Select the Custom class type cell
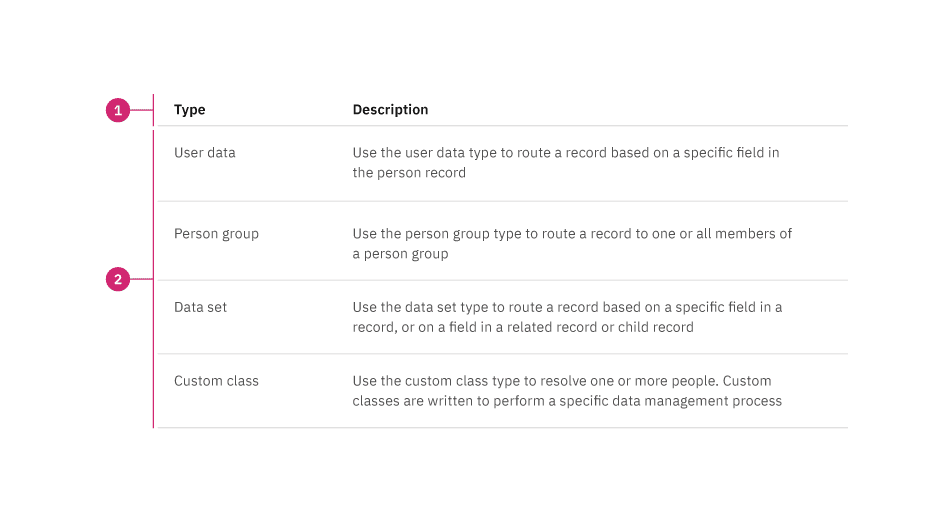Image resolution: width=928 pixels, height=522 pixels. 216,381
